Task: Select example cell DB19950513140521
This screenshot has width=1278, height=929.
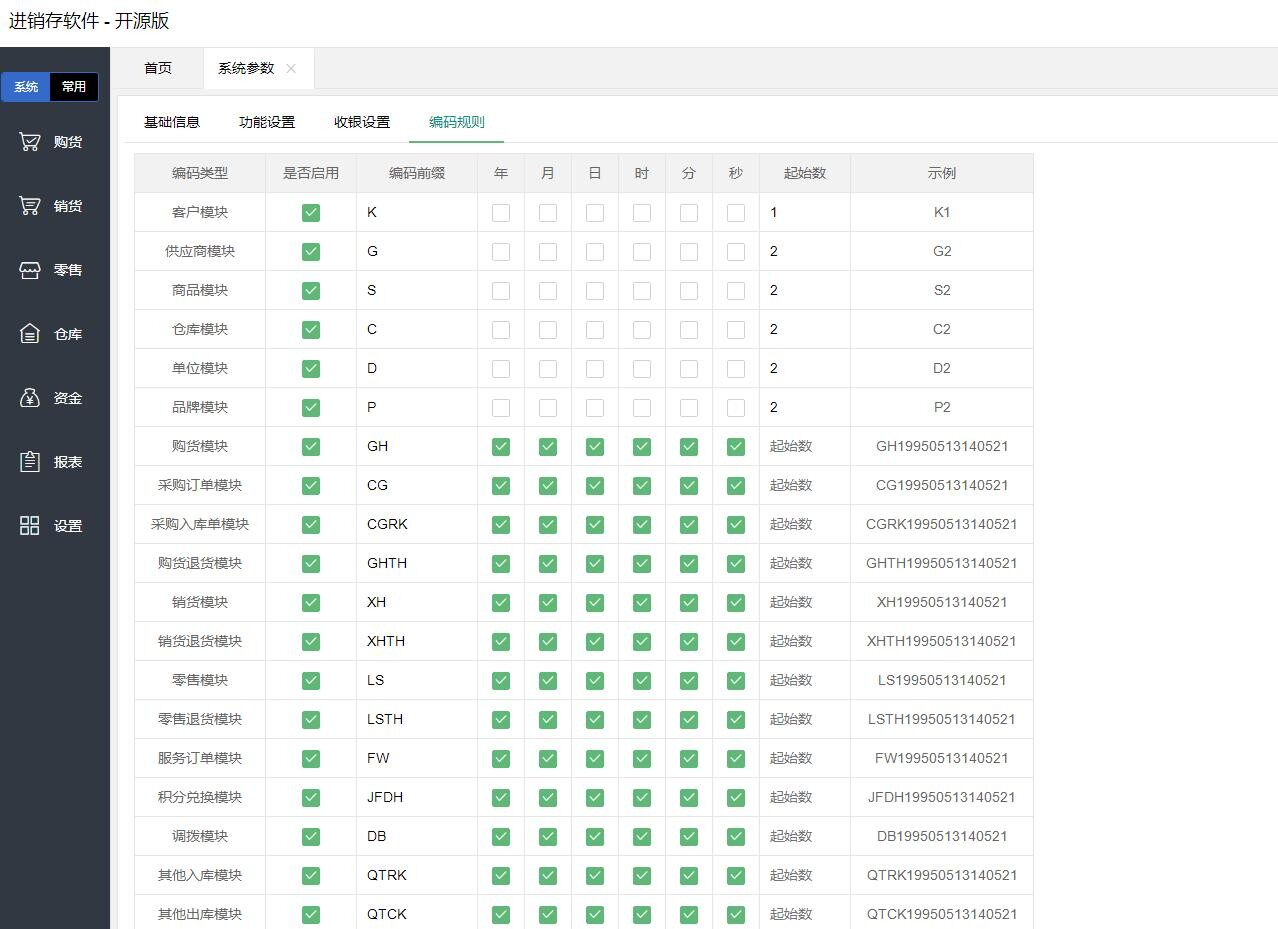Action: [942, 836]
